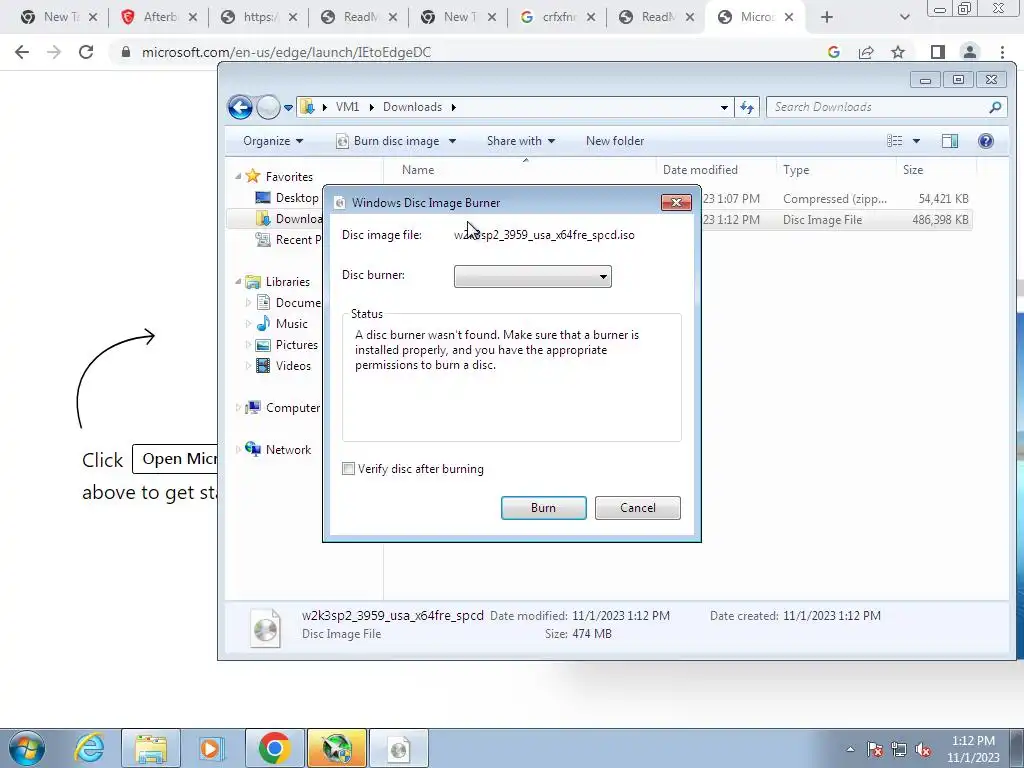Switch to the https:/ tab

259,17
